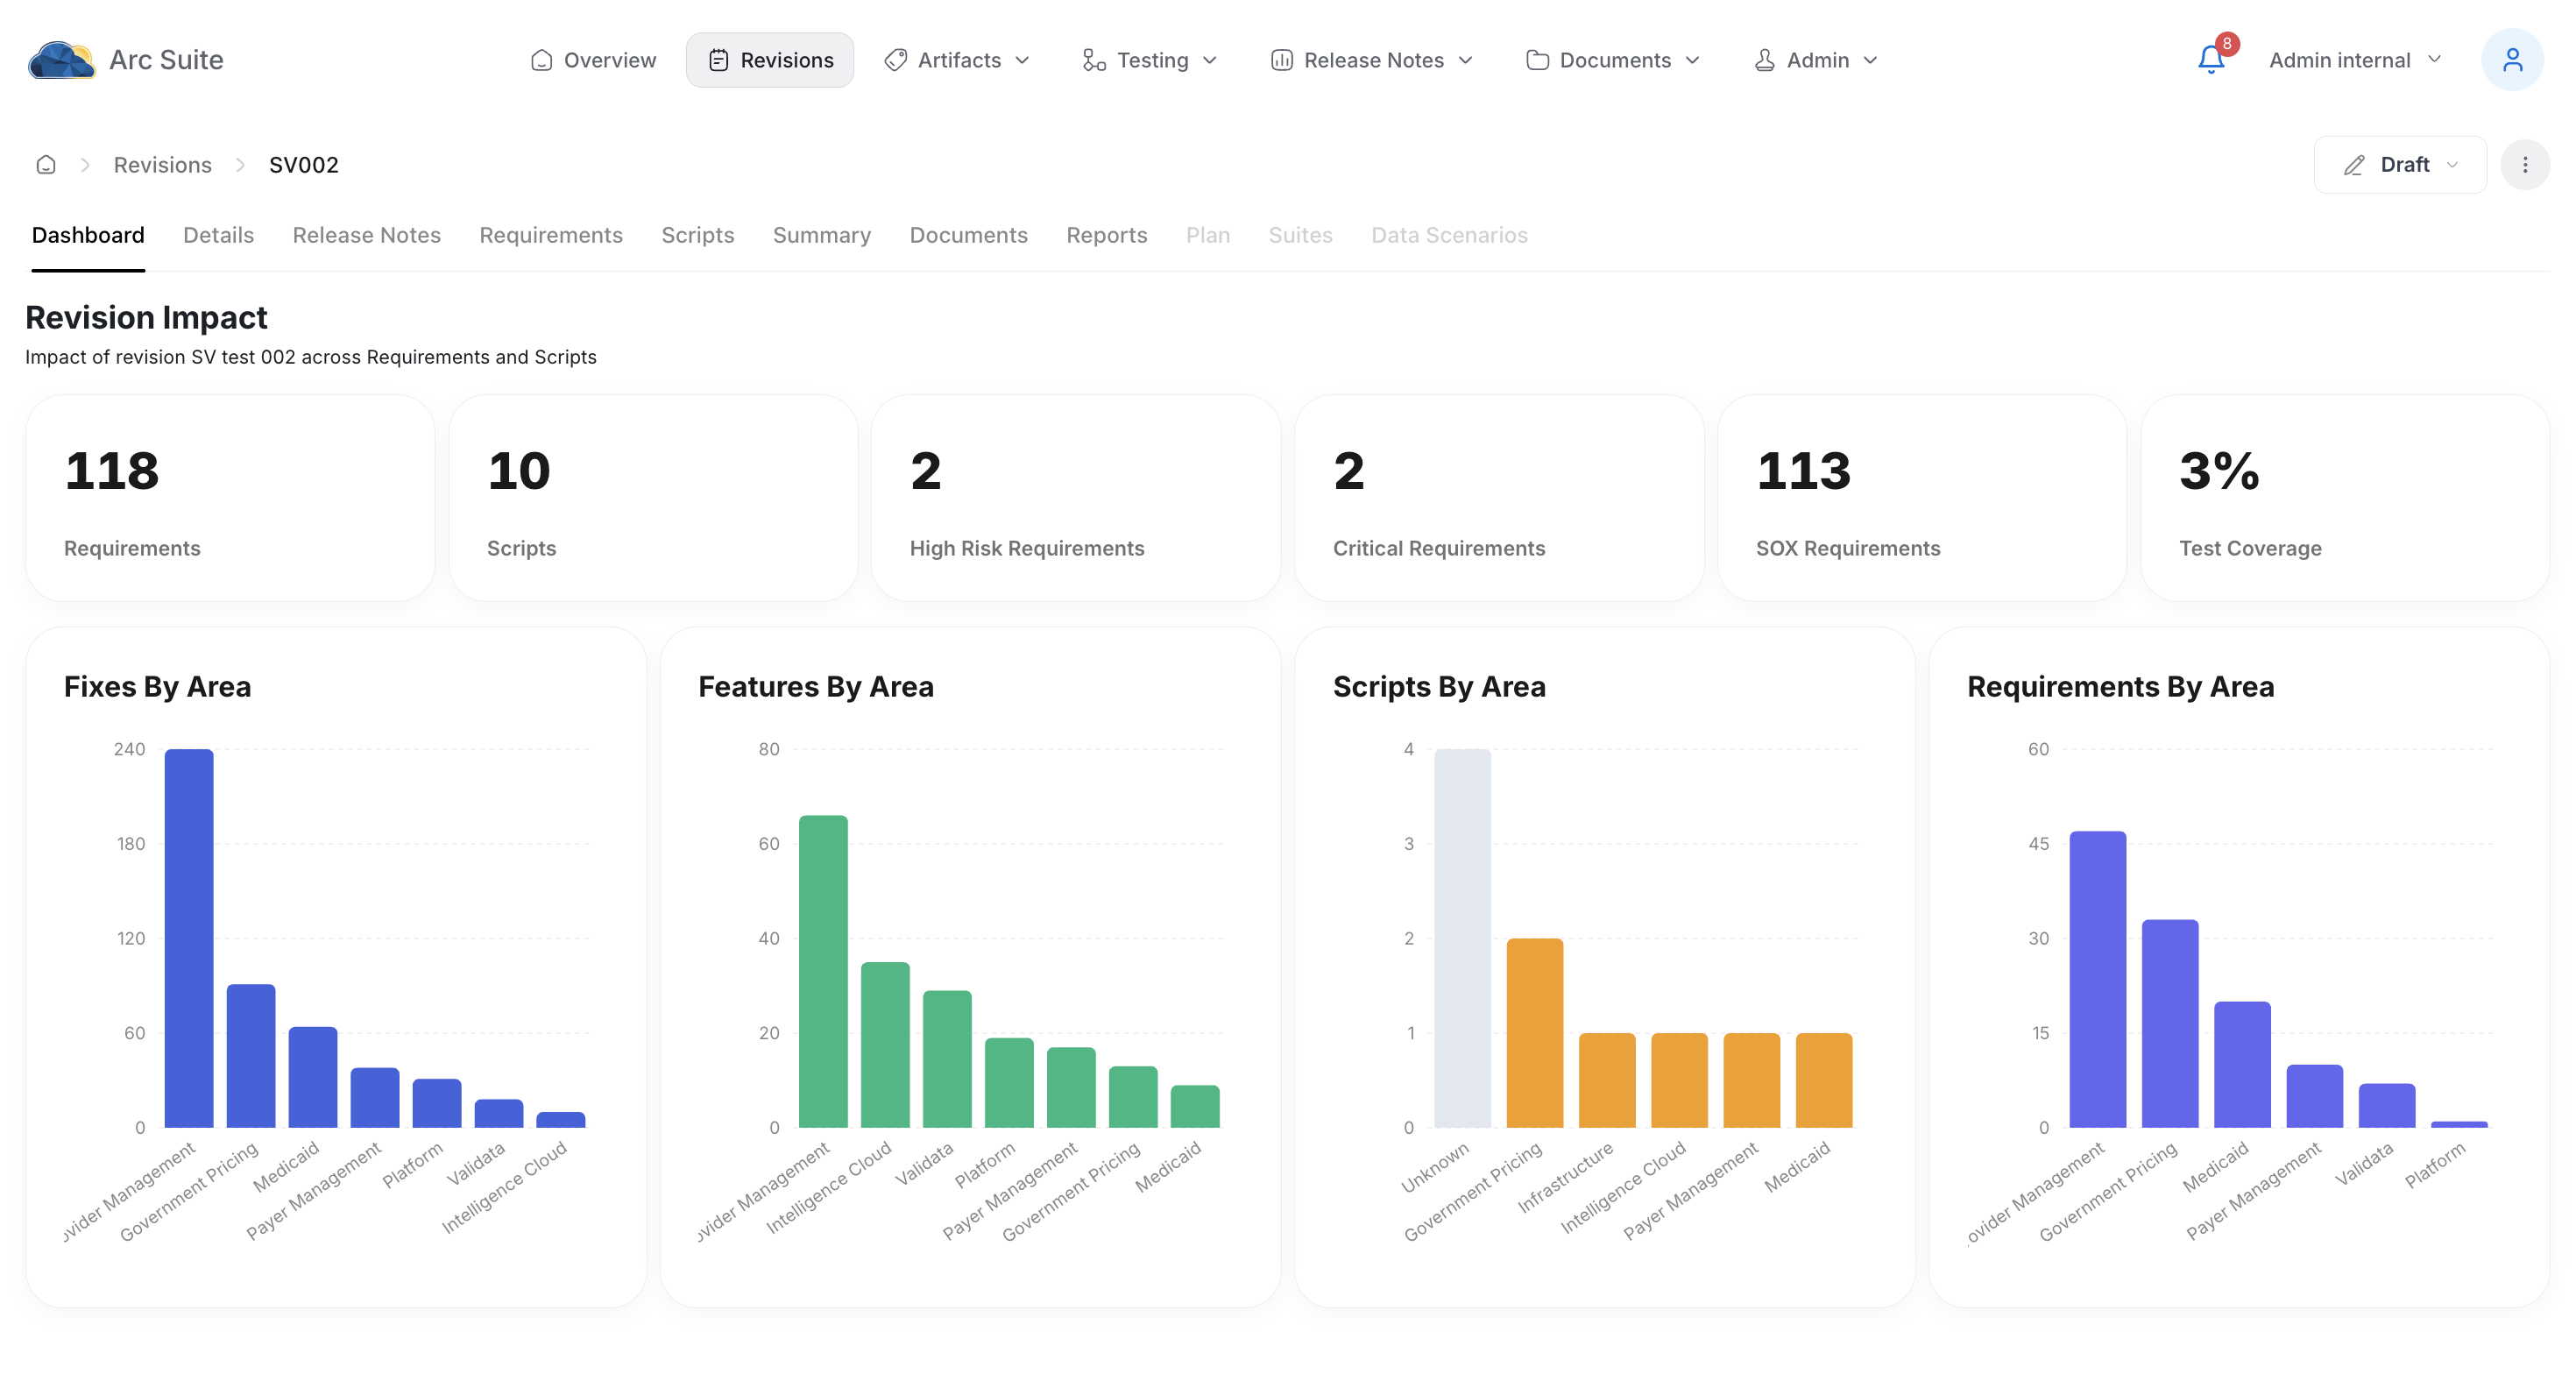Viewport: 2576px width, 1381px height.
Task: Click the notification badge showing 8
Action: (x=2226, y=44)
